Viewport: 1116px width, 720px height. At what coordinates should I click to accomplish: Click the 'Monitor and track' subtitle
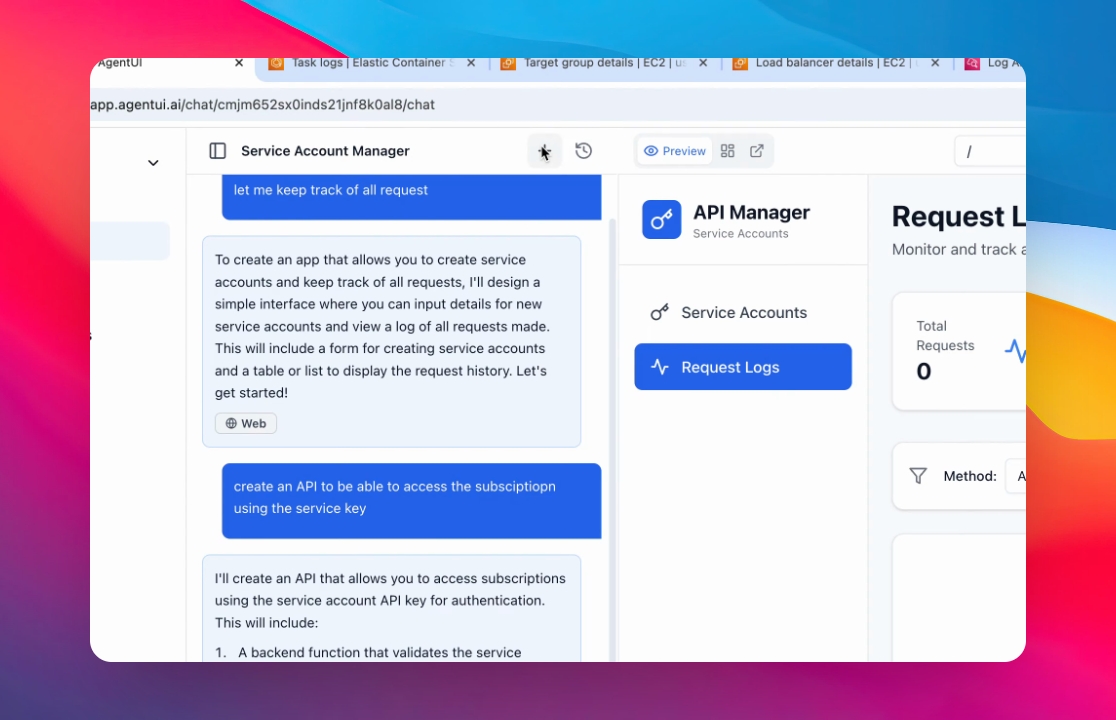tap(958, 250)
